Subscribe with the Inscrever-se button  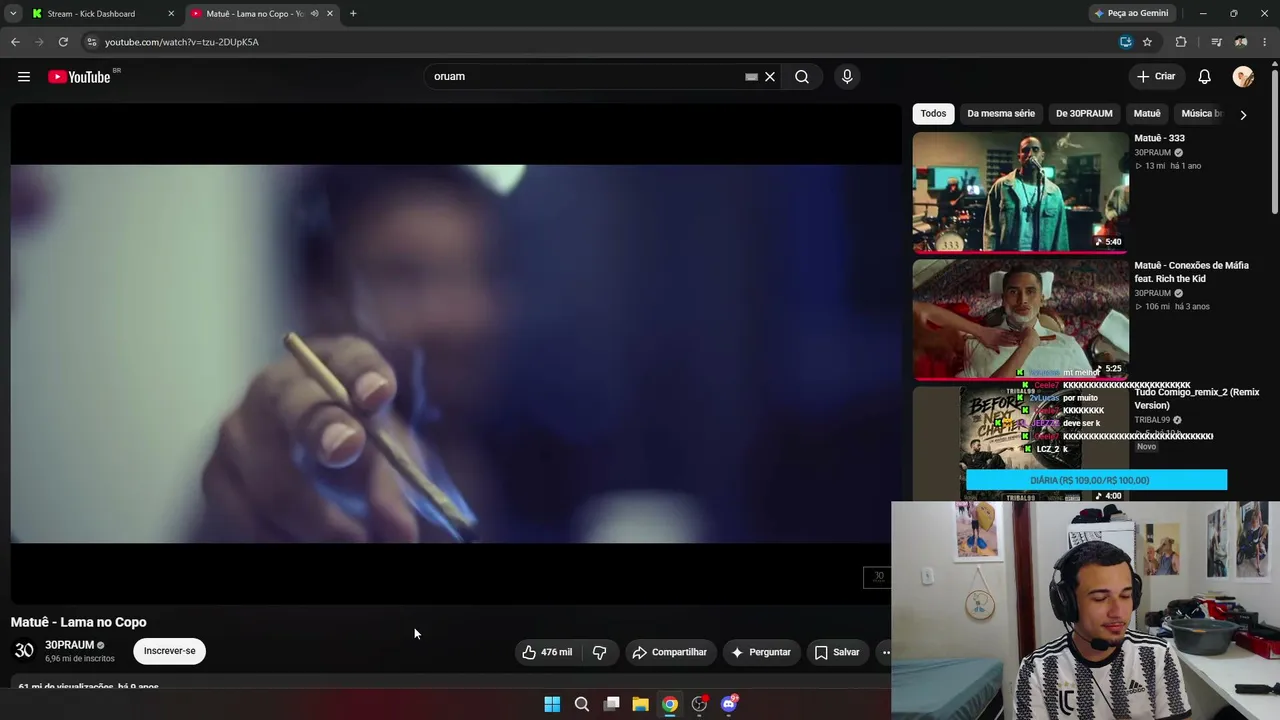coord(169,651)
